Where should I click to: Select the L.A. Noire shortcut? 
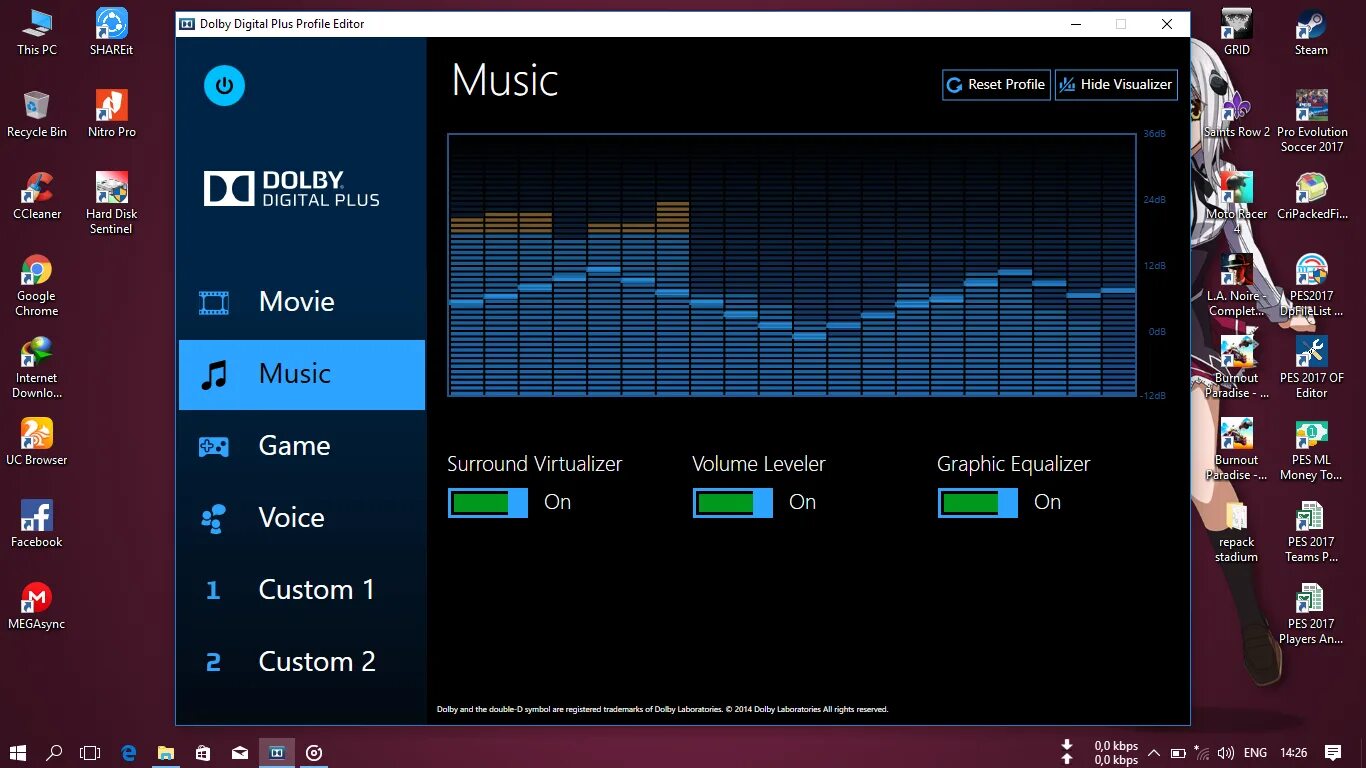pos(1237,285)
